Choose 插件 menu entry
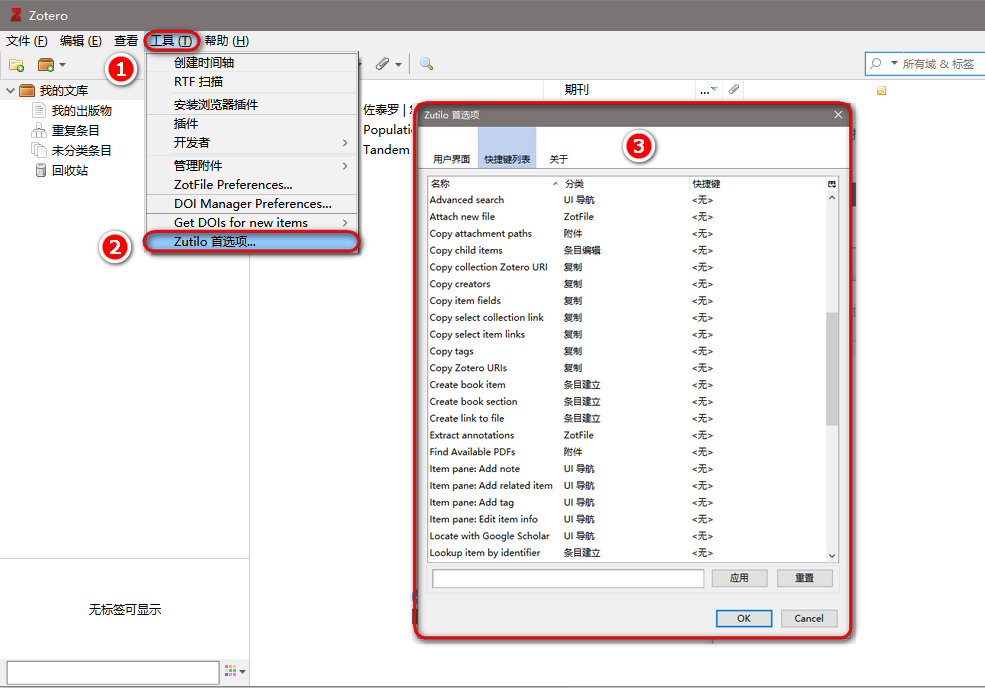This screenshot has width=985, height=688. point(252,124)
